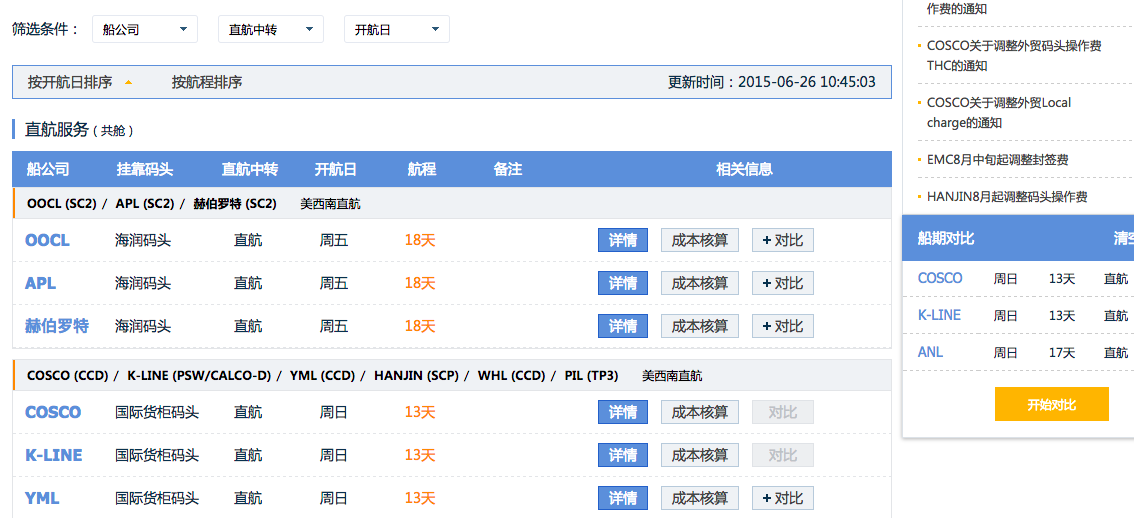
Task: Add YML to comparison with + 对比
Action: (783, 498)
